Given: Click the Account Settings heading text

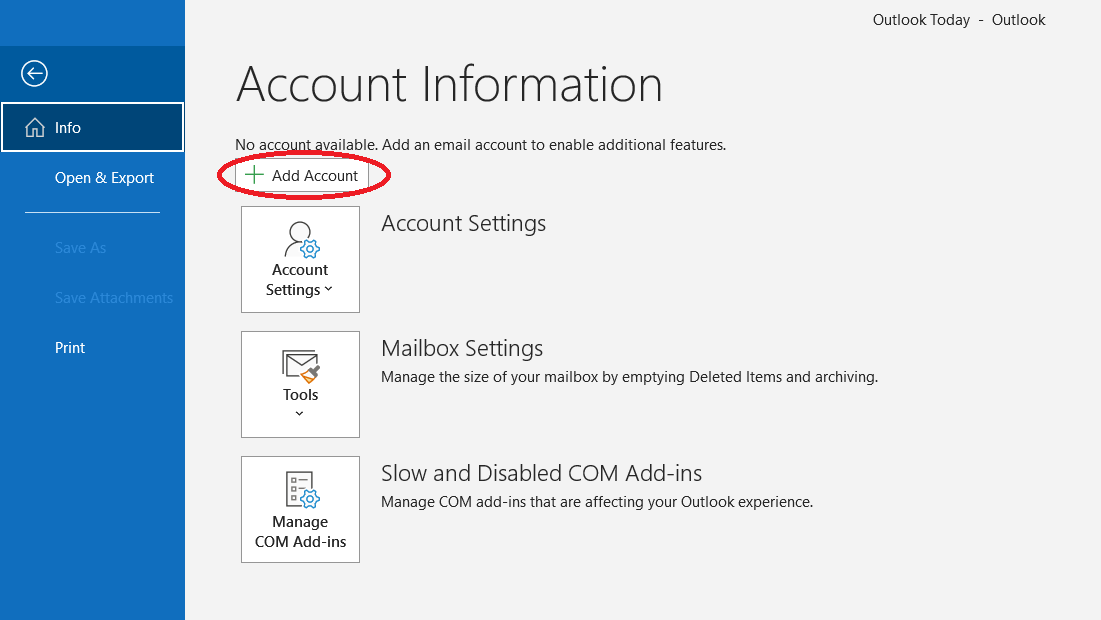Looking at the screenshot, I should pos(463,223).
